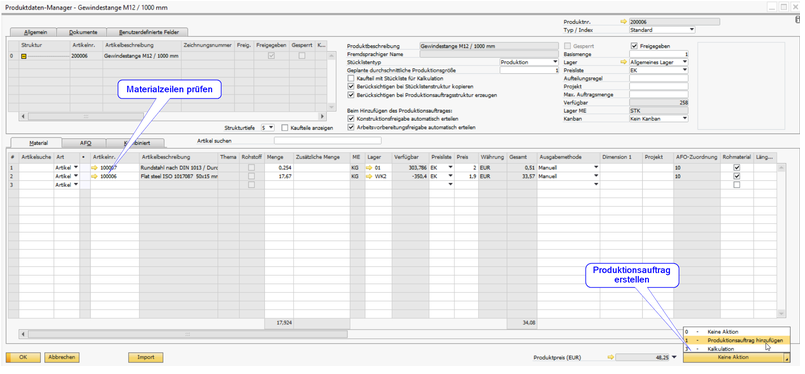Click the Projekt field in header
The height and width of the screenshot is (374, 805).
coord(659,87)
